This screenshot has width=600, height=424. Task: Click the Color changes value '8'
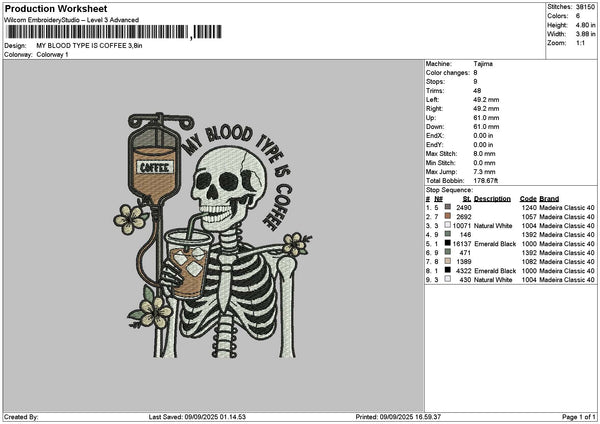[475, 73]
